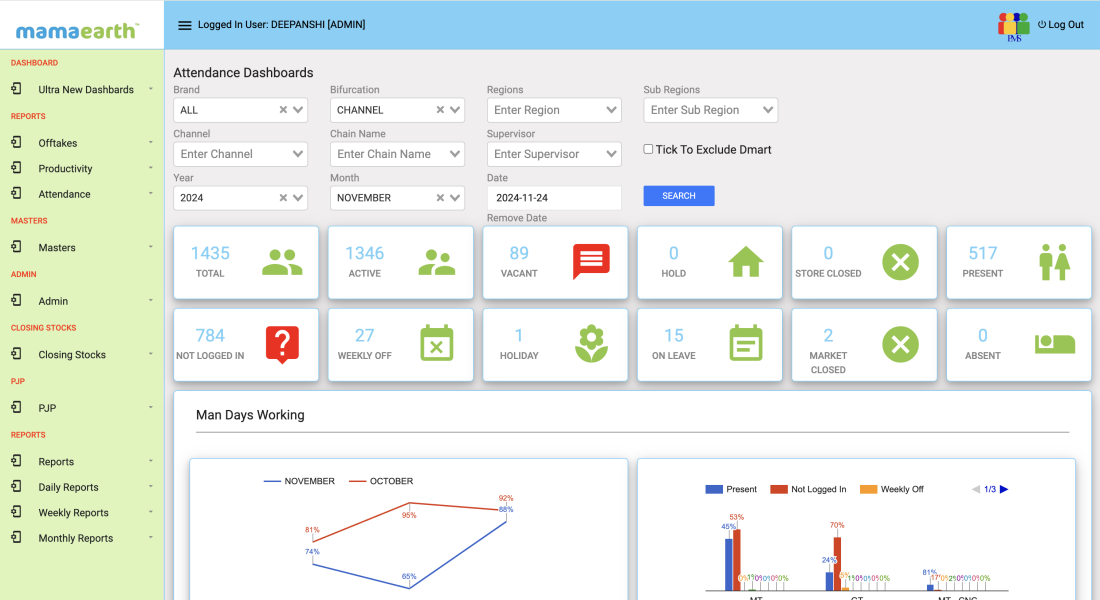Expand the Attendance sidebar menu

pos(82,194)
